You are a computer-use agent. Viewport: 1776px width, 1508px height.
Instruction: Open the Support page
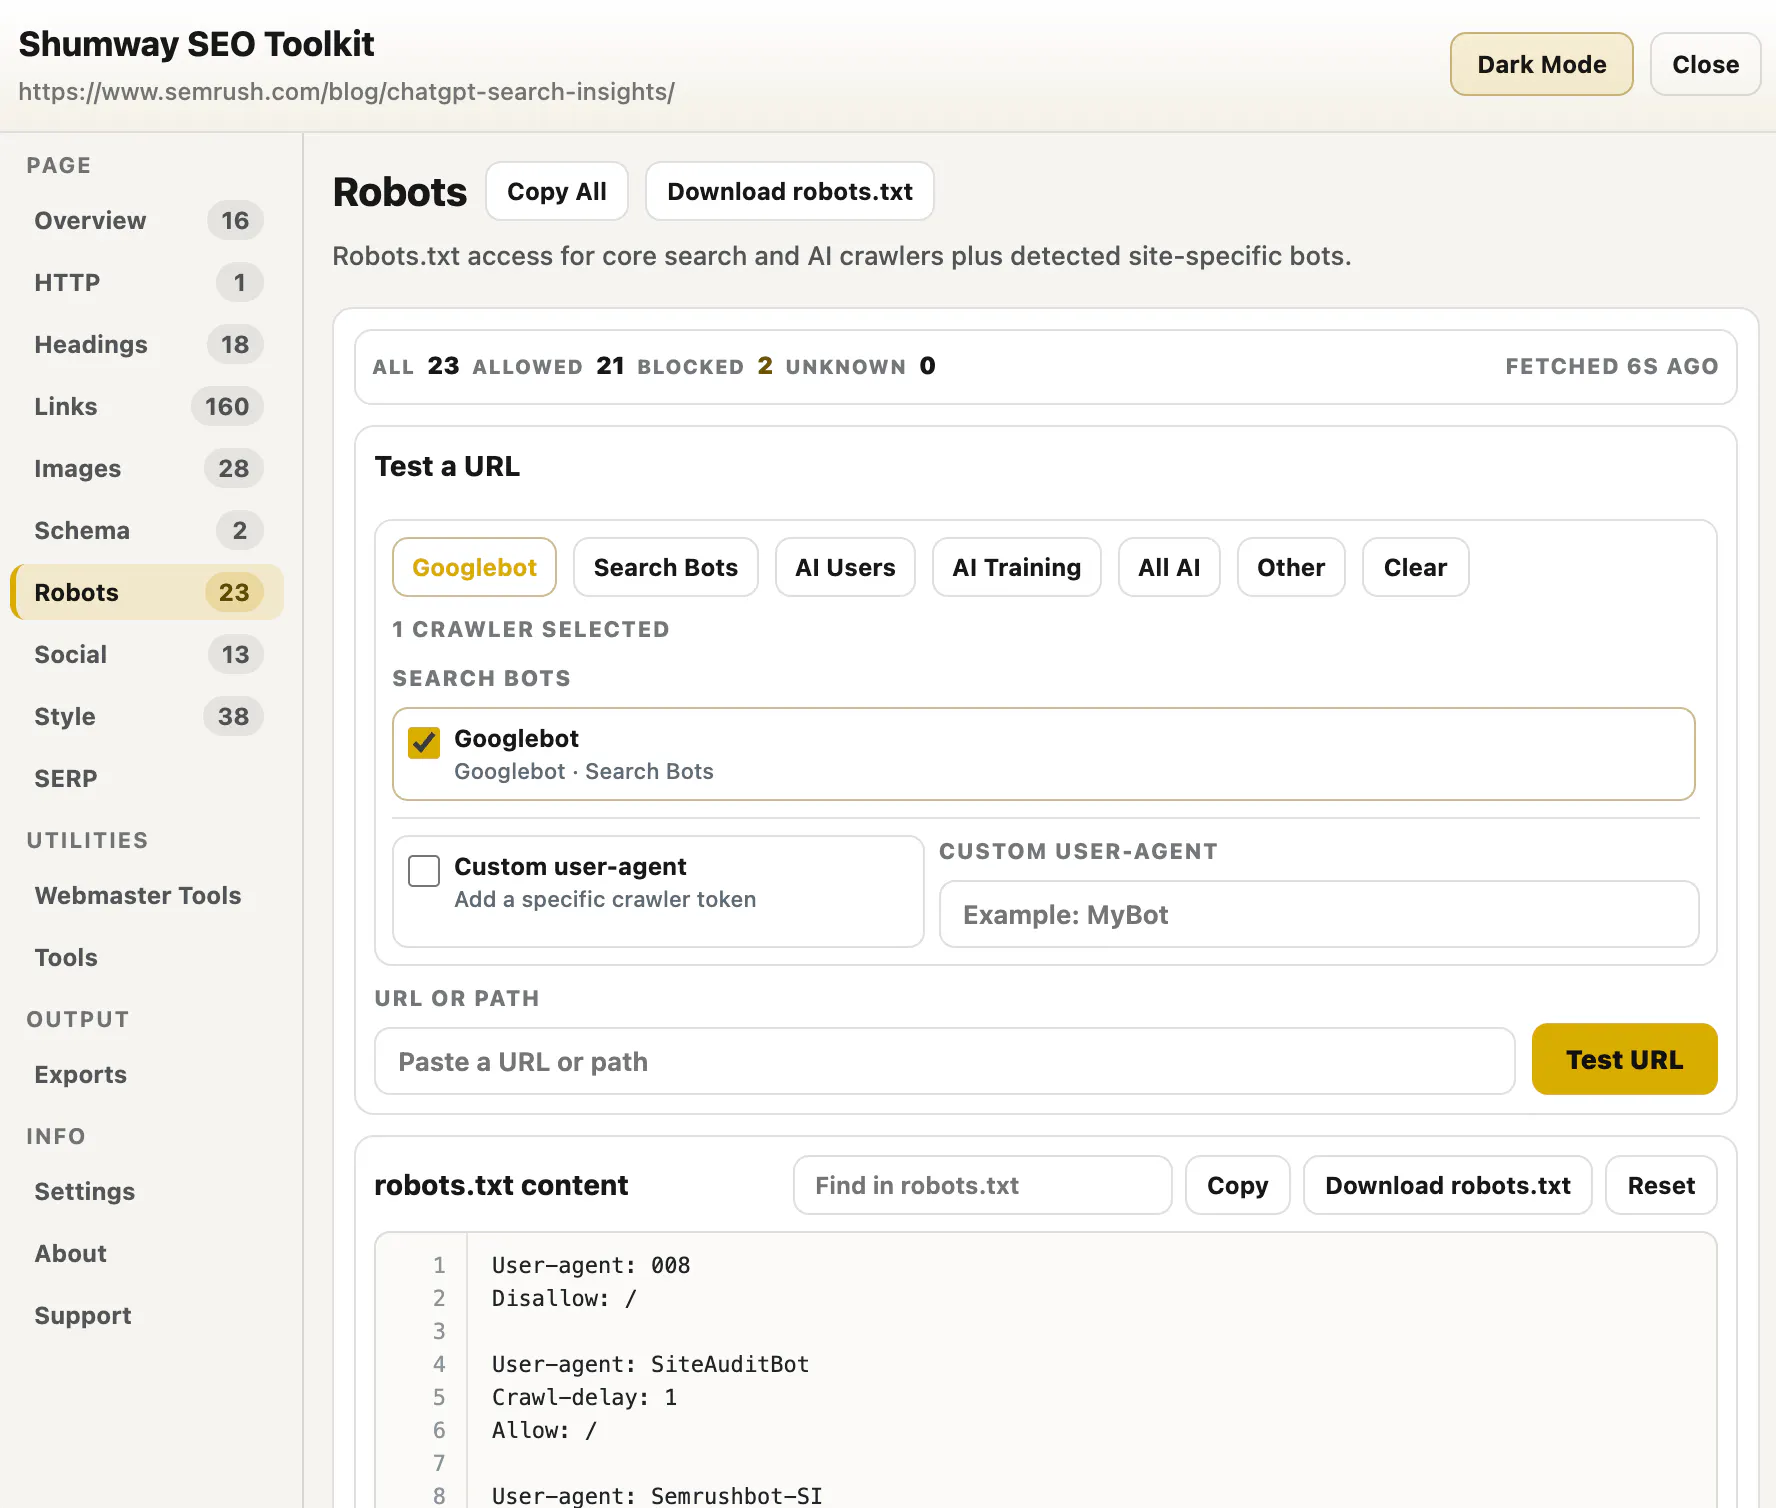(x=147, y=1315)
